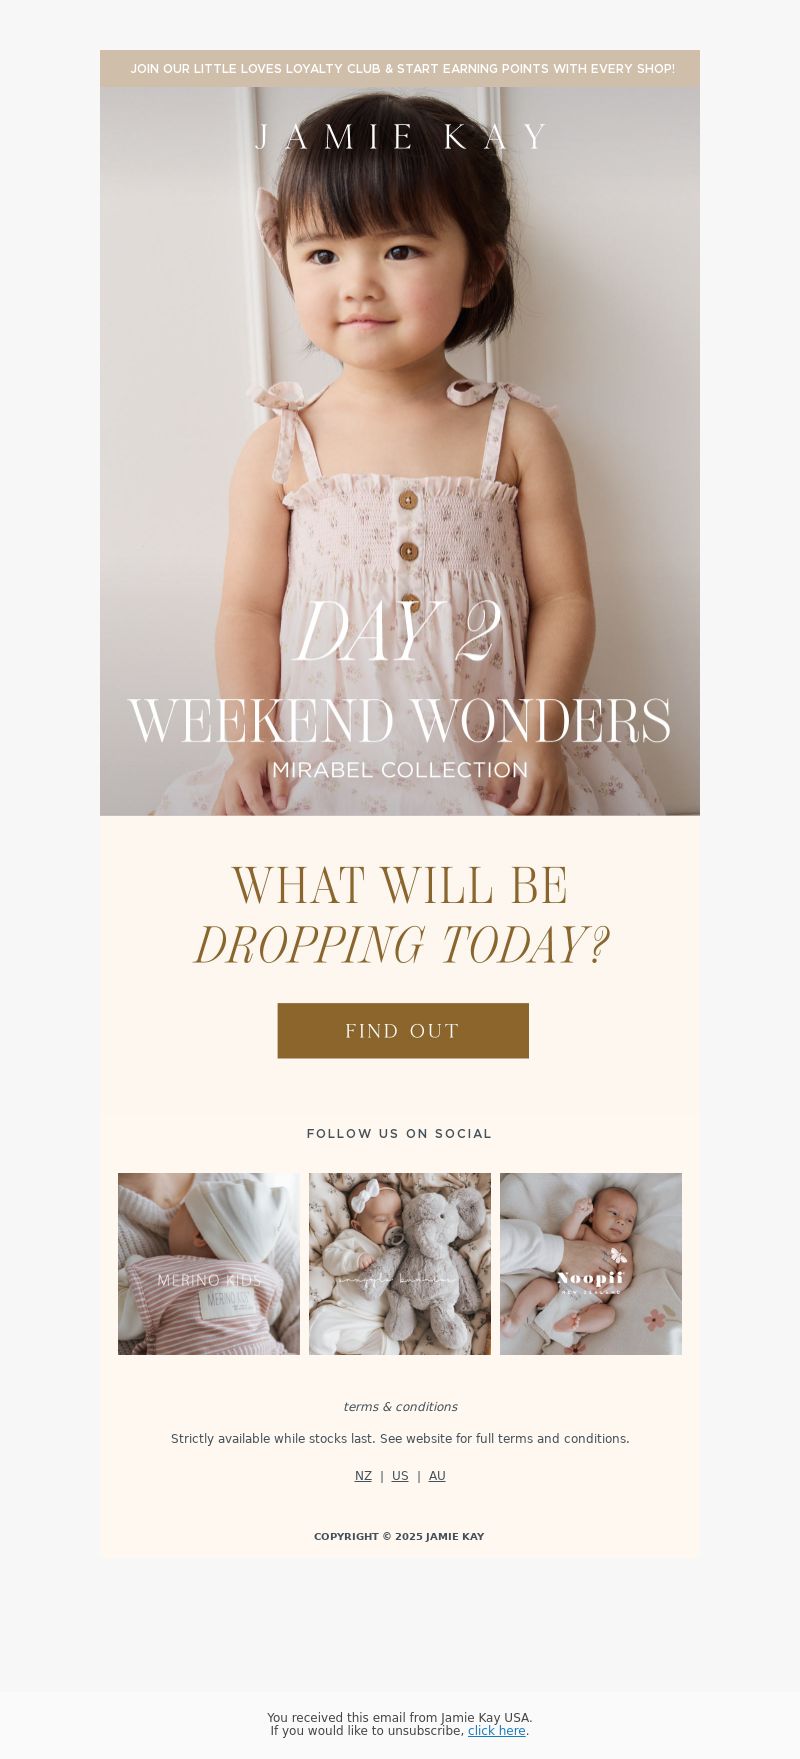
Task: Select the MIRABEL COLLECTION caption
Action: (400, 770)
